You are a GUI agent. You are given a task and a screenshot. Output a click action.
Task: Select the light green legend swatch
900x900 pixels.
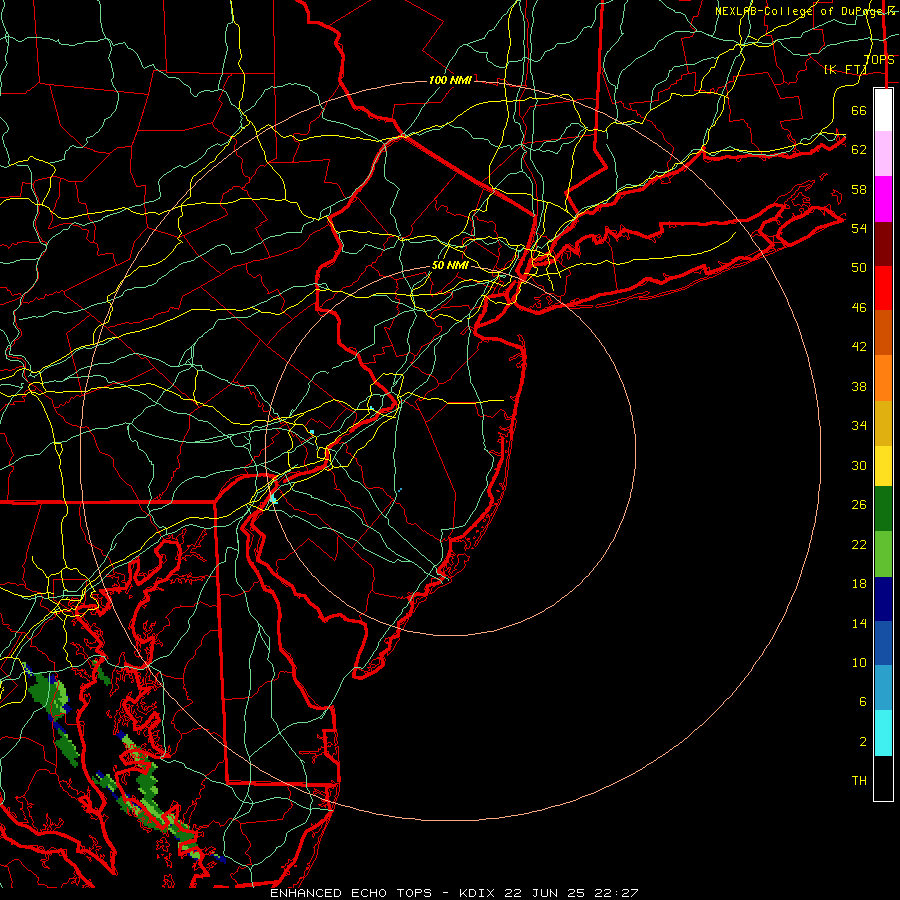pyautogui.click(x=883, y=554)
